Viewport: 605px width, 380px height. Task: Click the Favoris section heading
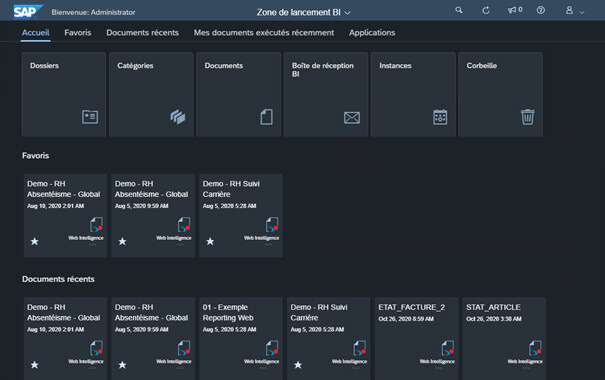pos(35,155)
